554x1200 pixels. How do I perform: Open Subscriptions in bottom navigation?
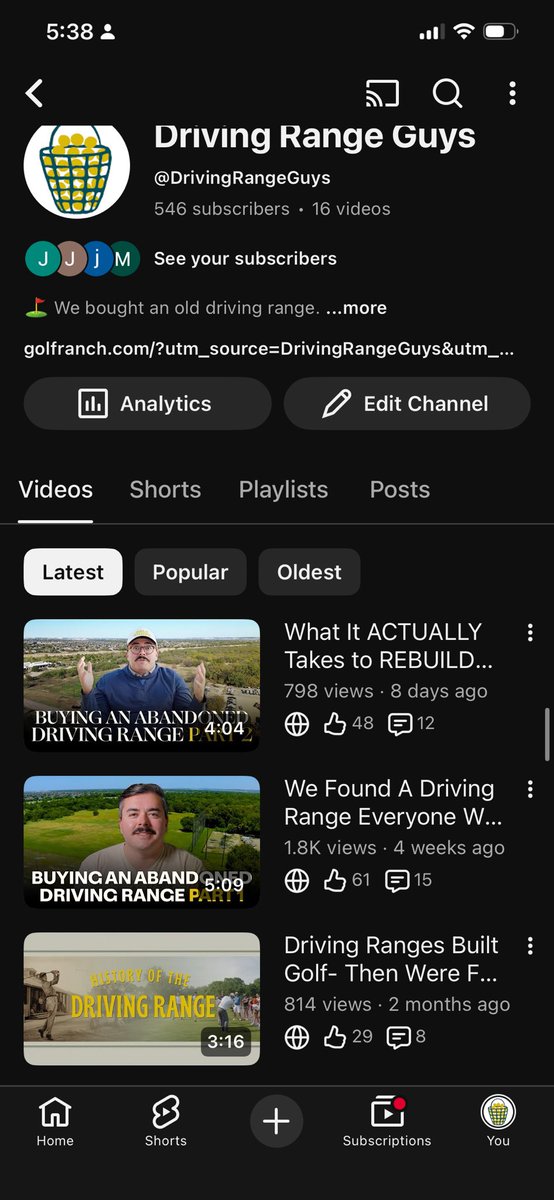pyautogui.click(x=387, y=1121)
